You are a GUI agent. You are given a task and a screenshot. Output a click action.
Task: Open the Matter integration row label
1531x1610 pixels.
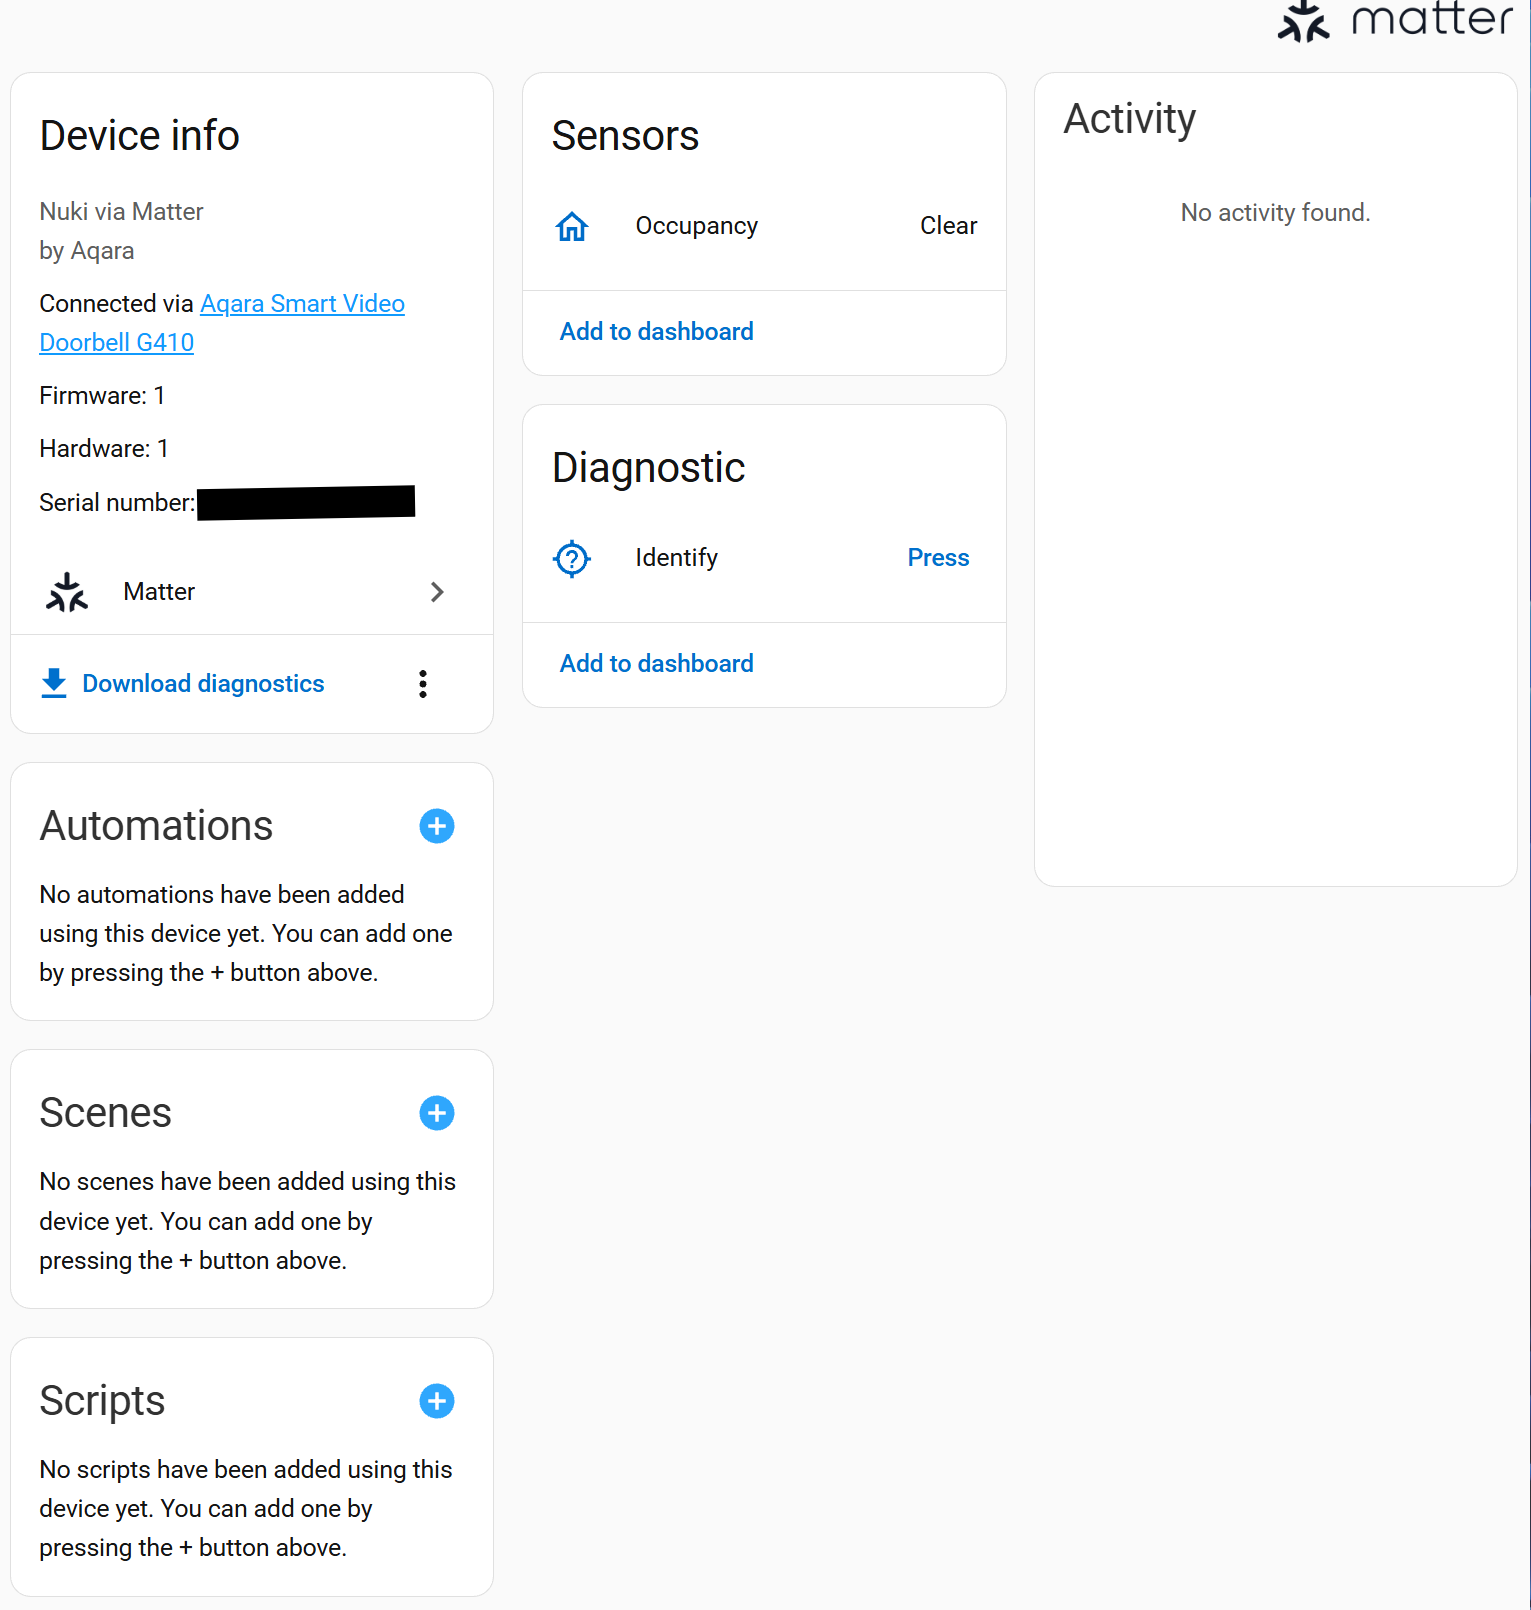159,592
